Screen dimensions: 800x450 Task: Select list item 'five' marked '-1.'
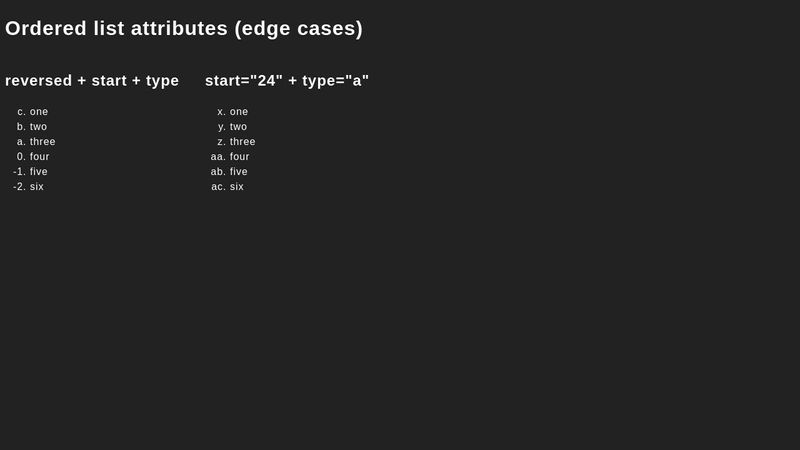tap(39, 172)
